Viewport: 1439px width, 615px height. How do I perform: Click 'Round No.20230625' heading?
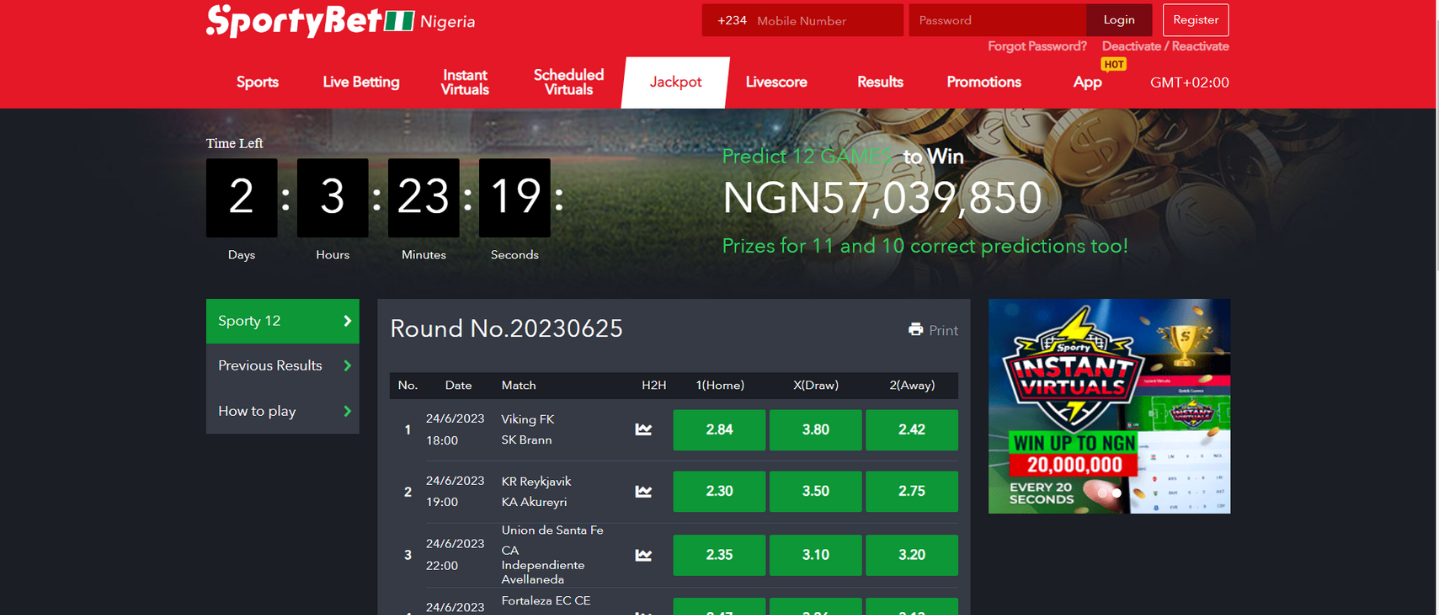point(506,329)
